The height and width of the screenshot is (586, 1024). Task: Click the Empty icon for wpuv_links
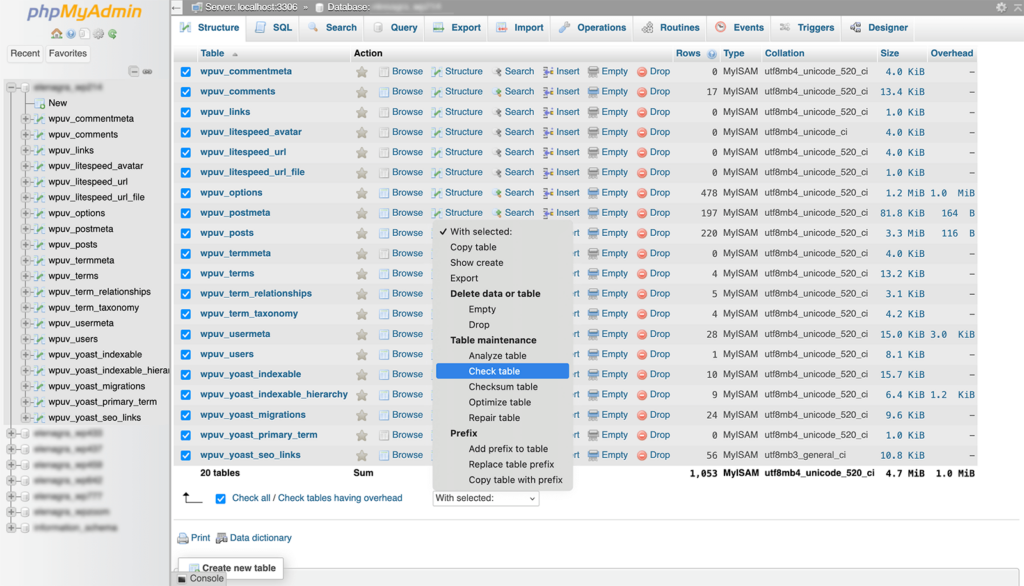point(593,112)
